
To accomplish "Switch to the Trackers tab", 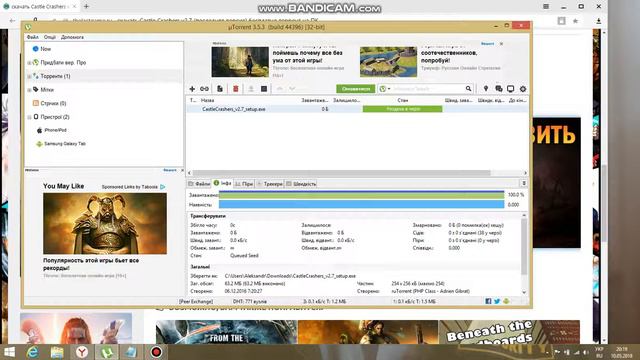I will pos(270,184).
